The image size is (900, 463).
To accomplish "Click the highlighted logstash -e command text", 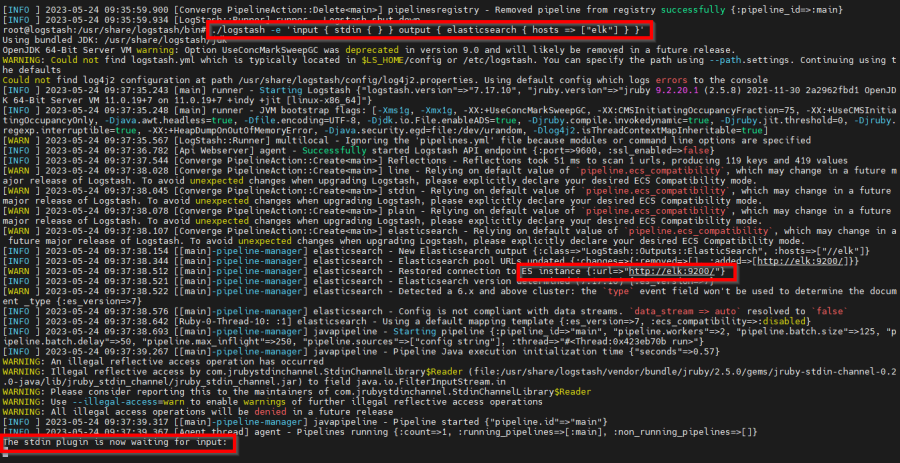I will 421,31.
